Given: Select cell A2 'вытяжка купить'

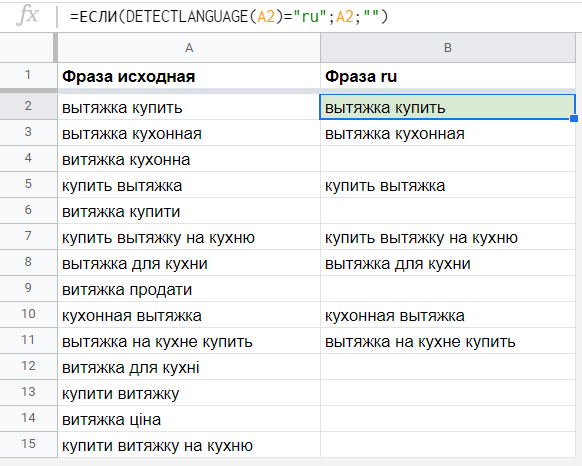Looking at the screenshot, I should 189,107.
